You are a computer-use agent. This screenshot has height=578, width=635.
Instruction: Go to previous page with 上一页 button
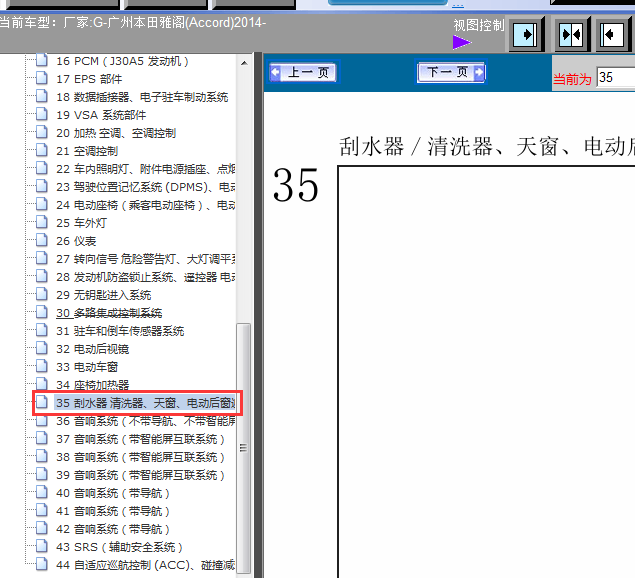pos(303,73)
